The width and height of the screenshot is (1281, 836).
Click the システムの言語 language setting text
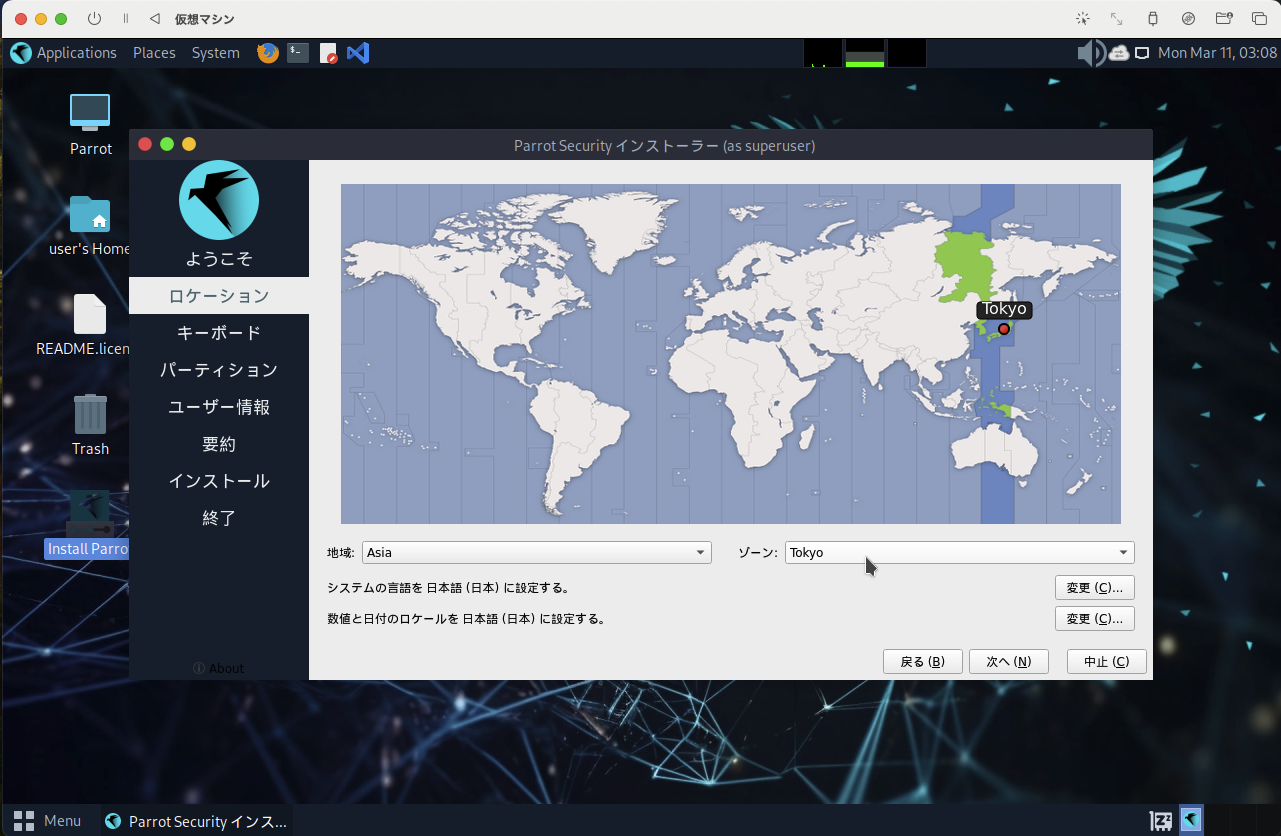point(448,588)
